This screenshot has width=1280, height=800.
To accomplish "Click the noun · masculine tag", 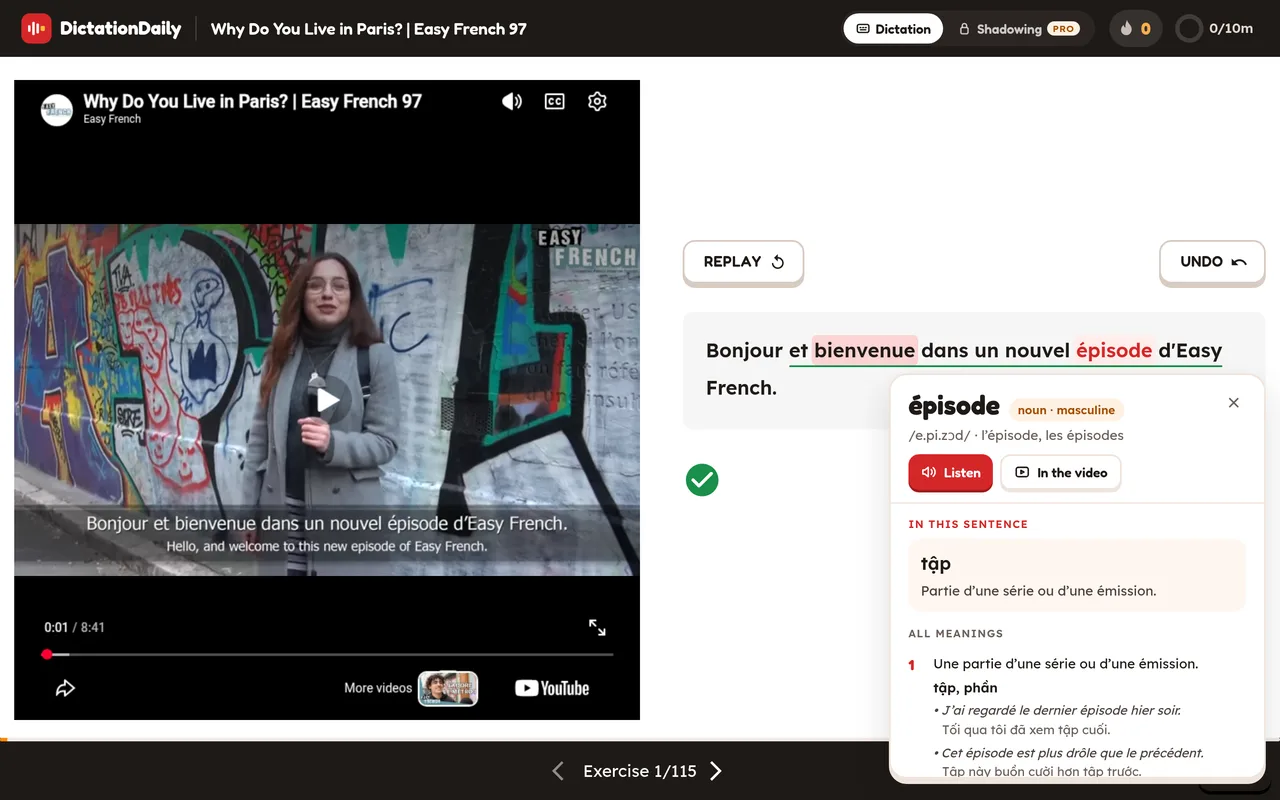I will [1066, 410].
